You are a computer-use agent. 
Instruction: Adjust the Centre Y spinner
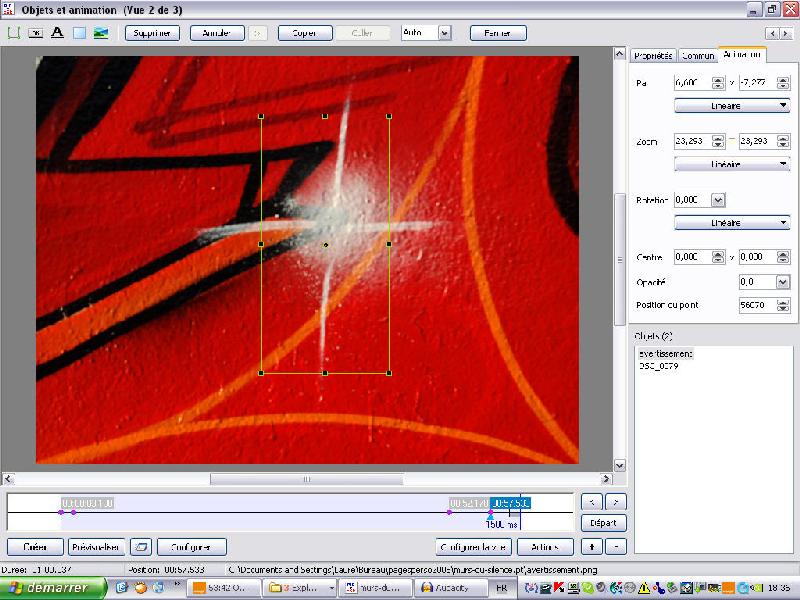[783, 257]
